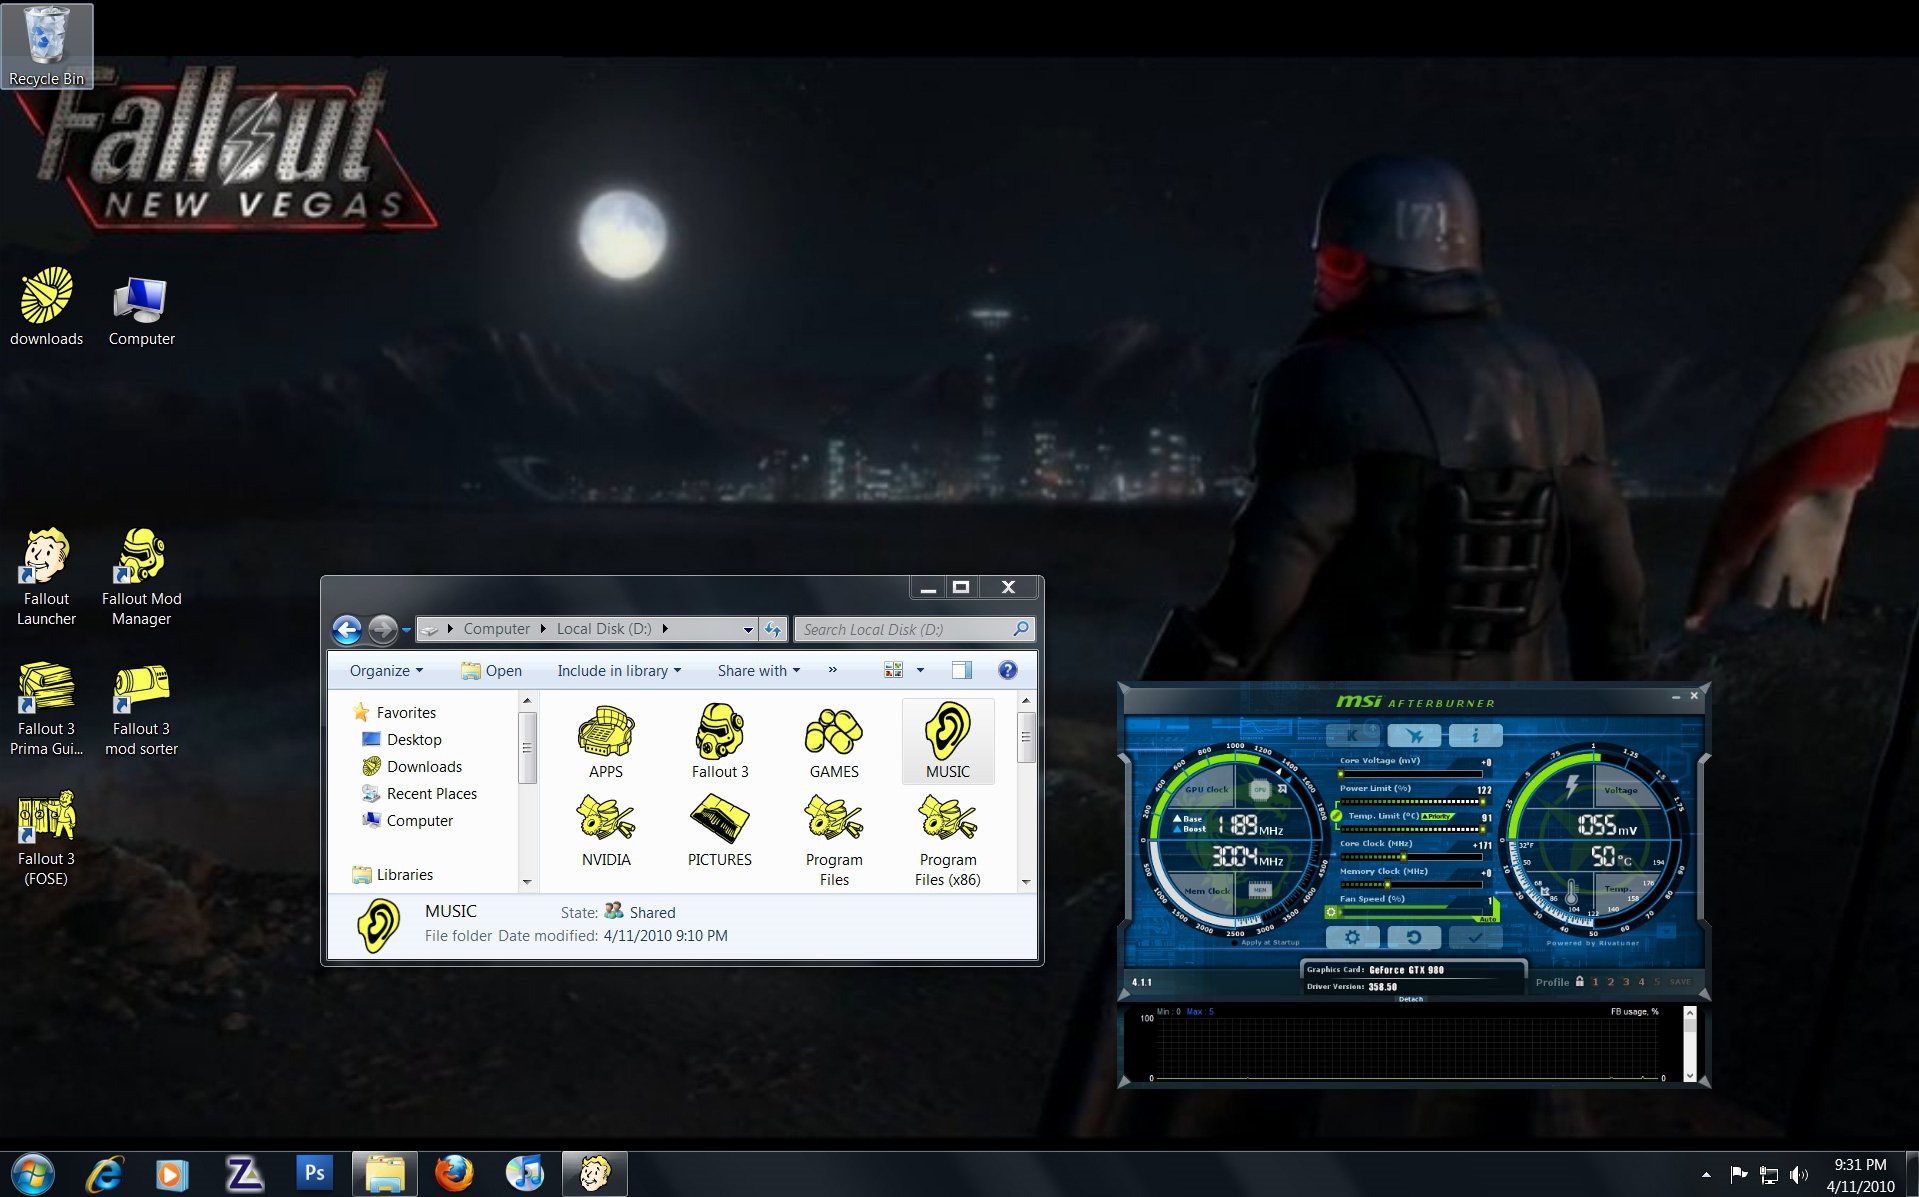Select Afterburner profile slot 3
1919x1197 pixels.
1626,982
